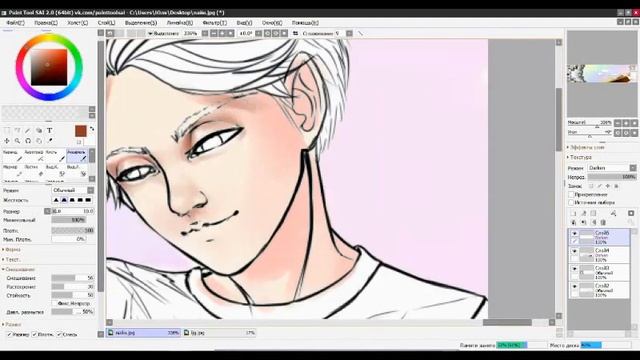The width and height of the screenshot is (640, 360).
Task: Click zoom reset button in navigator
Action: [634, 123]
